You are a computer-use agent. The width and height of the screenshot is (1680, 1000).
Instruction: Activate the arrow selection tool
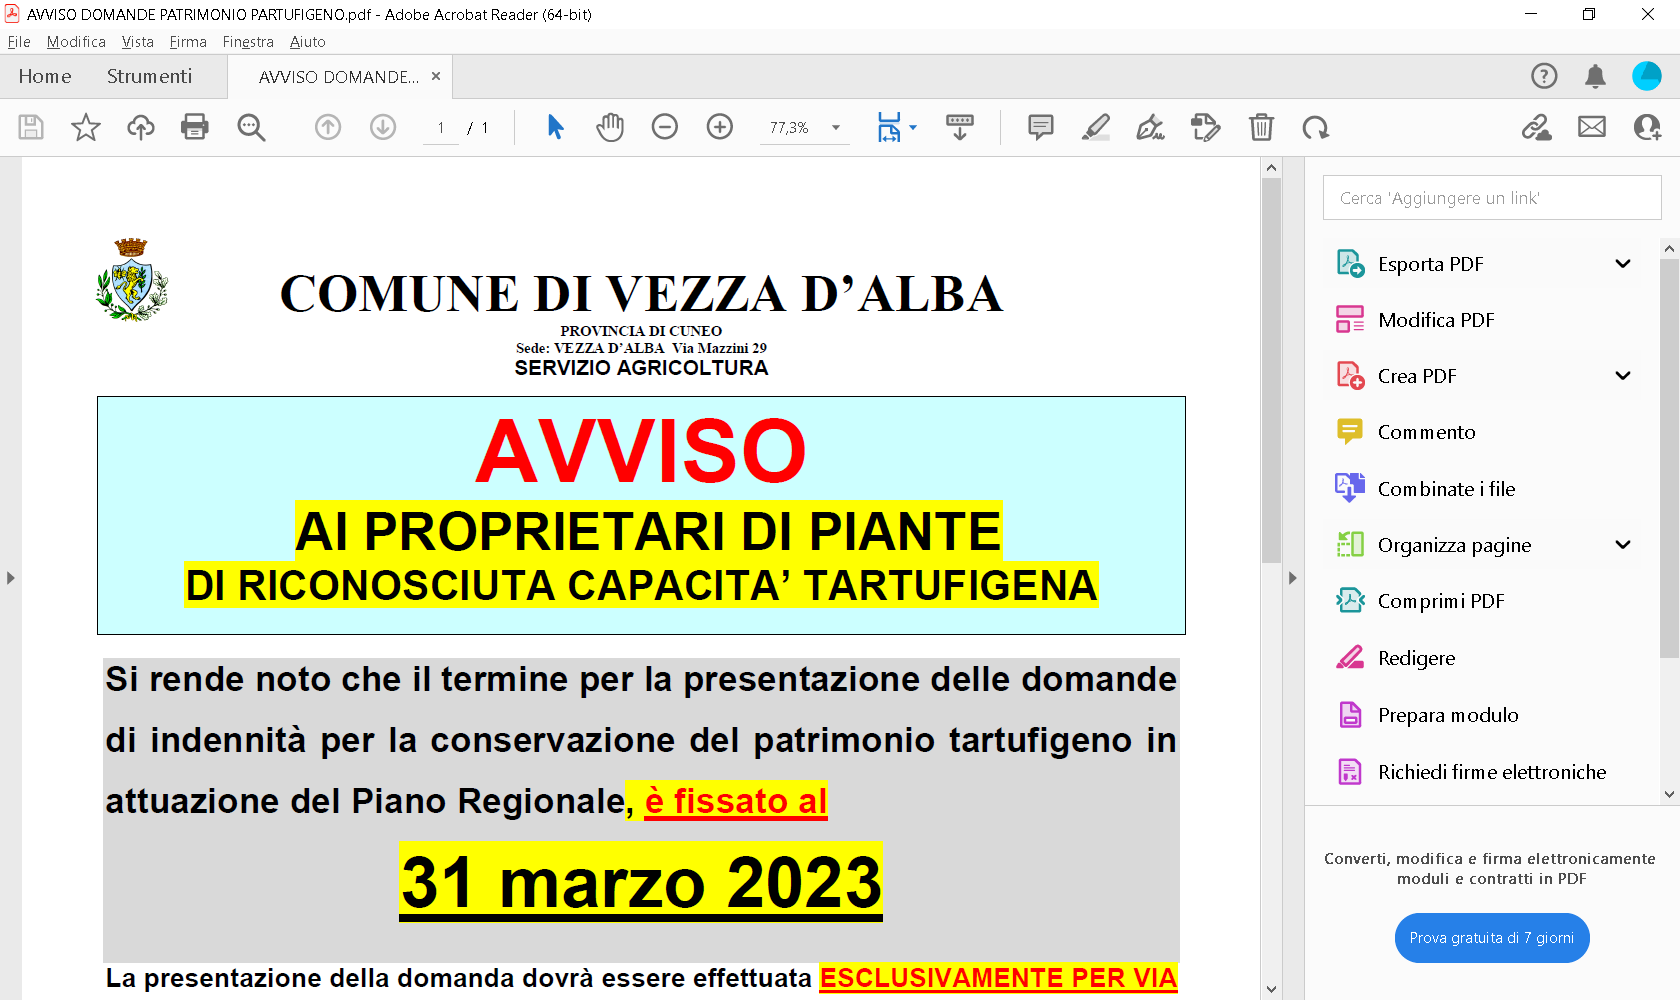(556, 127)
